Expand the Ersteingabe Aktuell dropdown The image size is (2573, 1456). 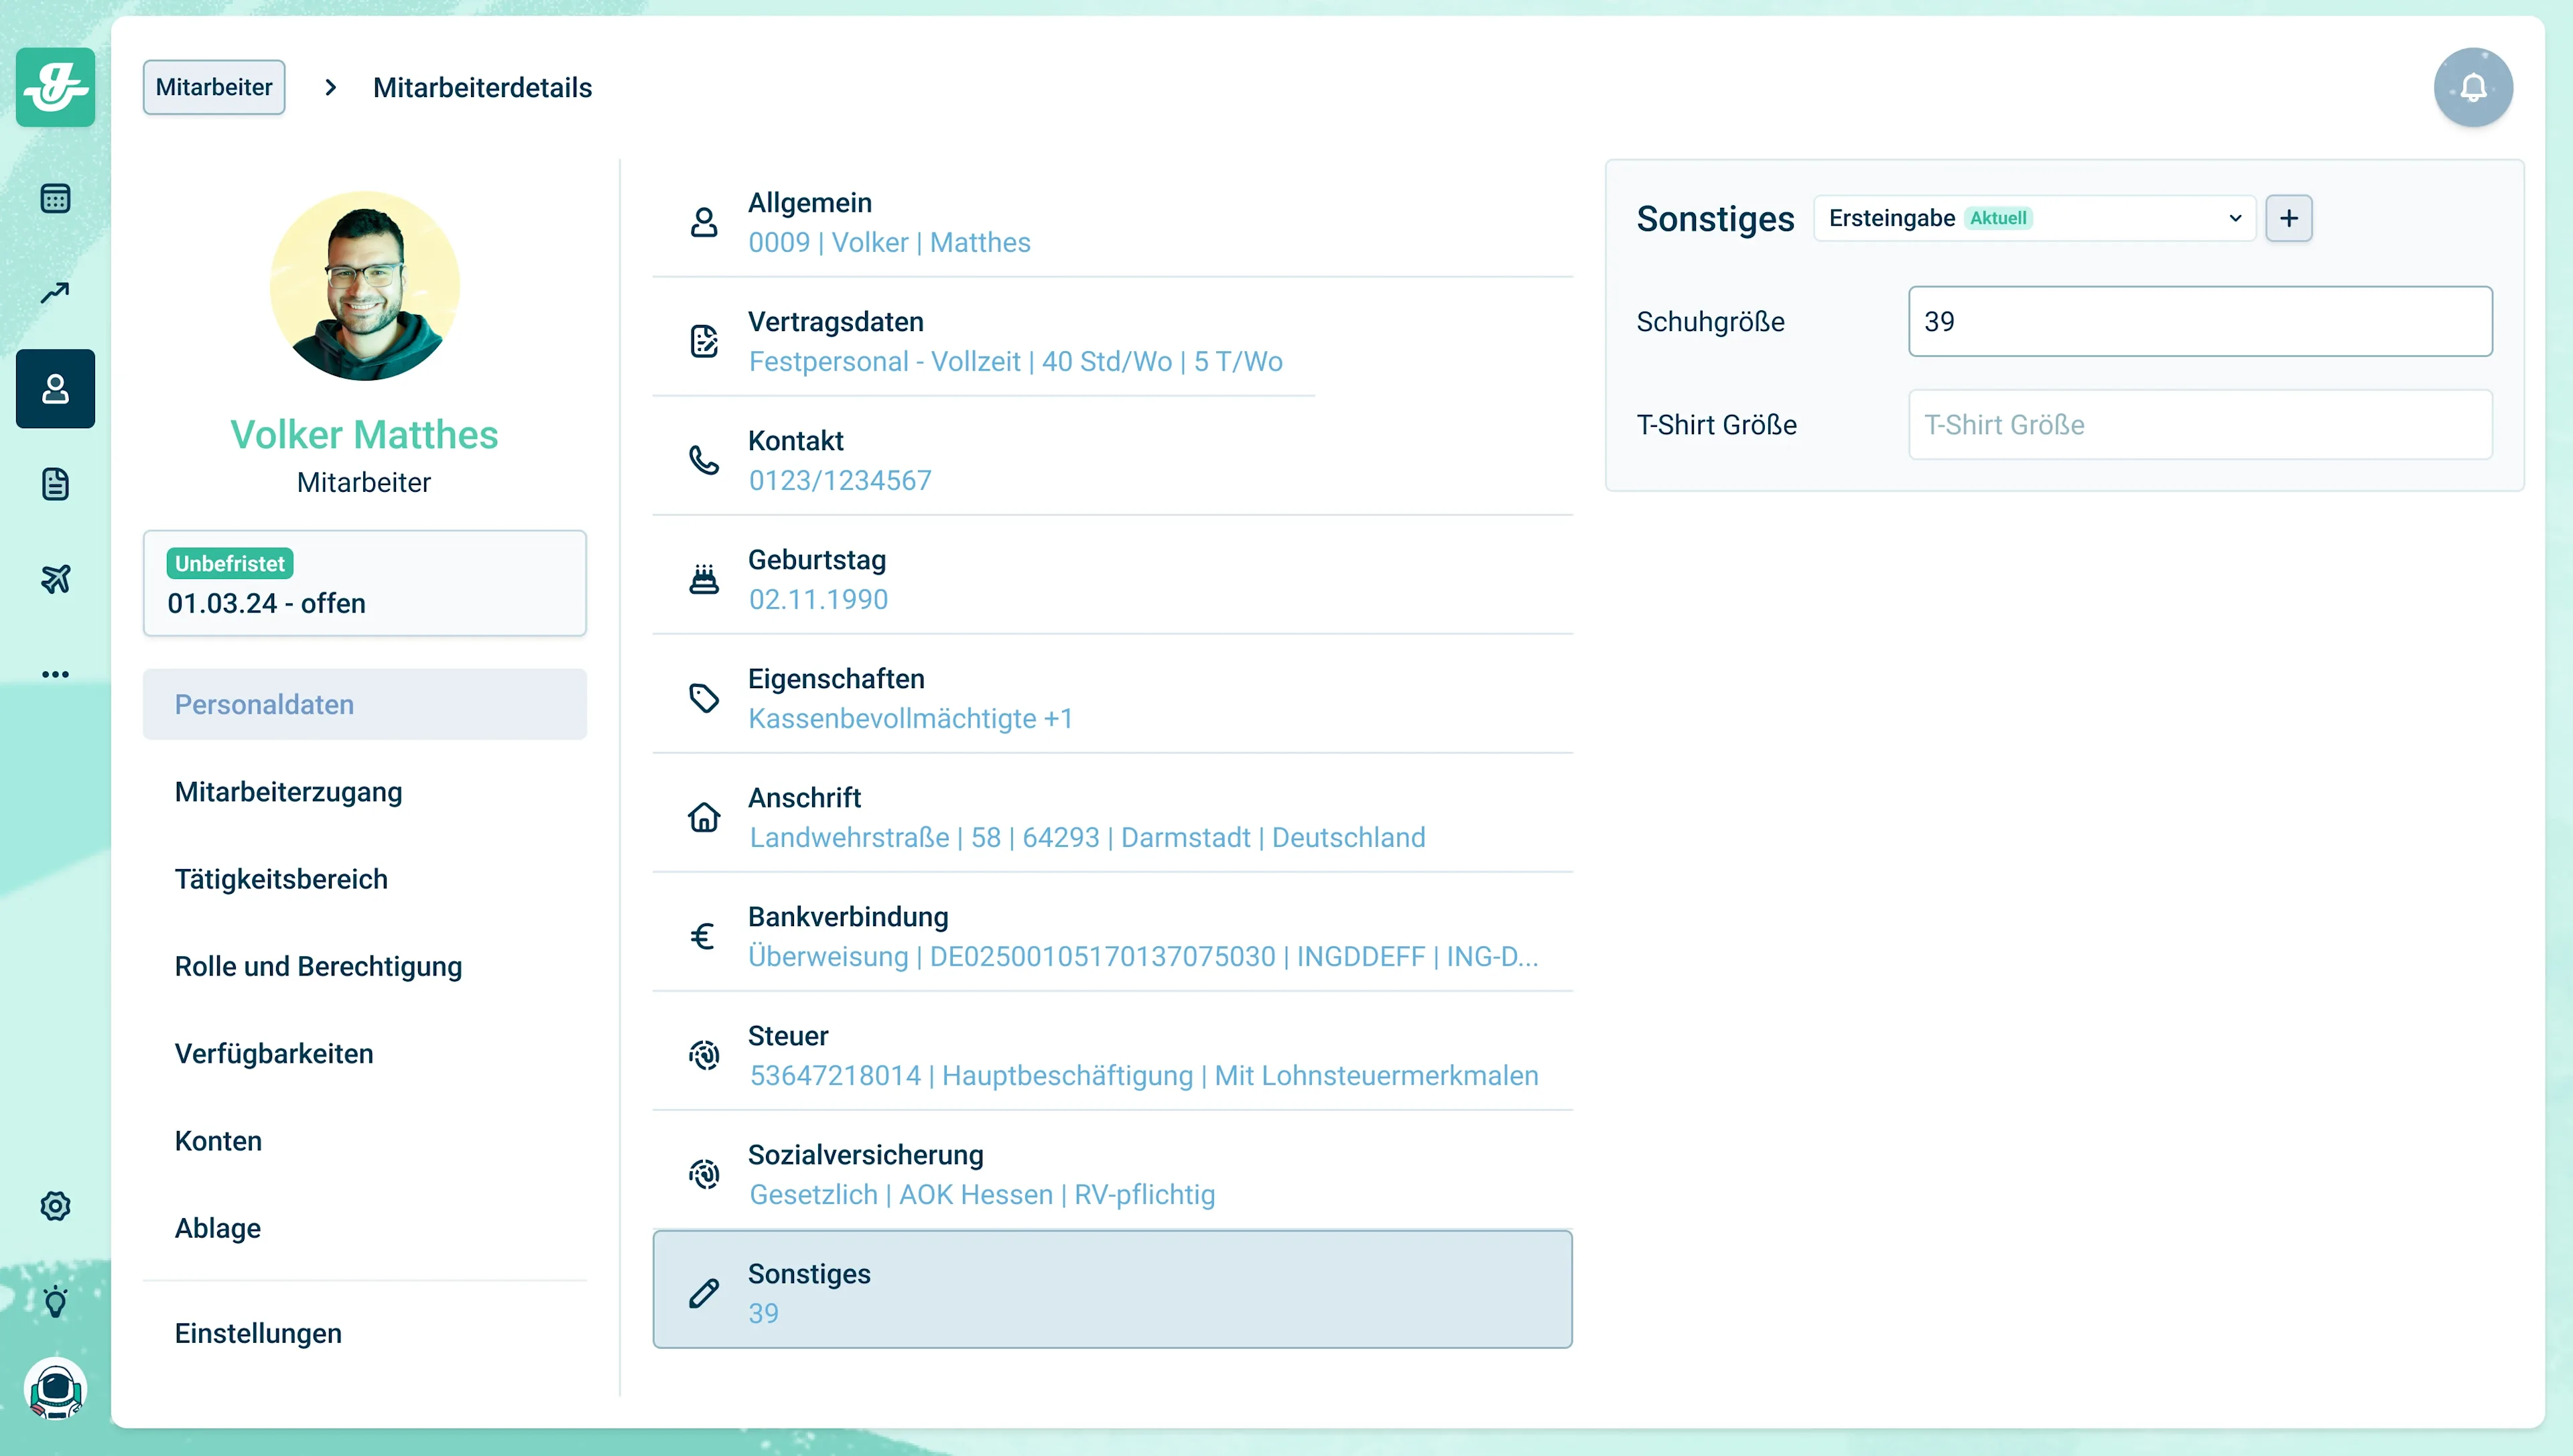point(2034,218)
